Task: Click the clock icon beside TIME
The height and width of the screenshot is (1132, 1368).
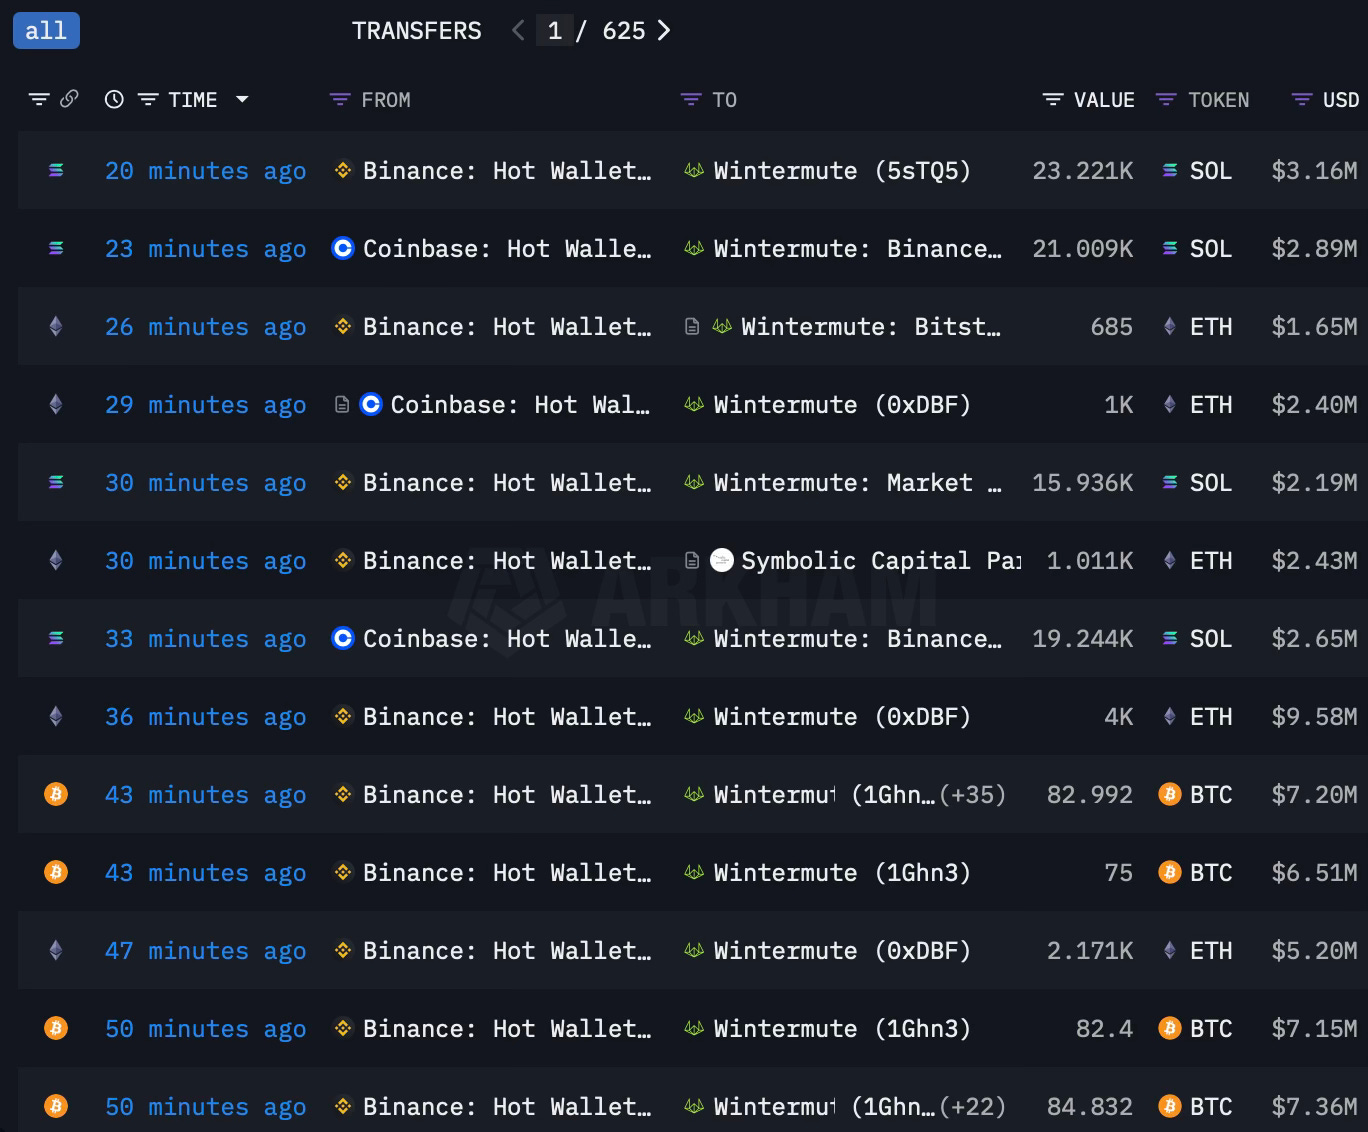Action: click(114, 99)
